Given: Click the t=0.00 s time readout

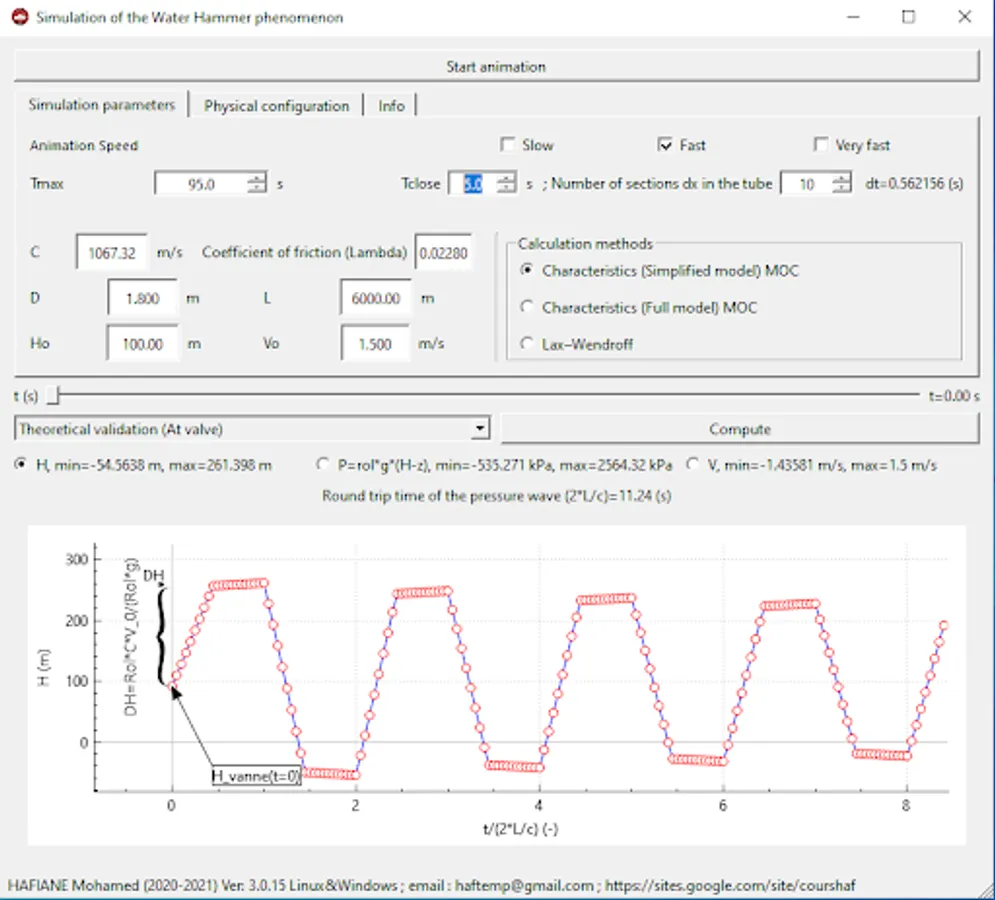Looking at the screenshot, I should pos(954,396).
